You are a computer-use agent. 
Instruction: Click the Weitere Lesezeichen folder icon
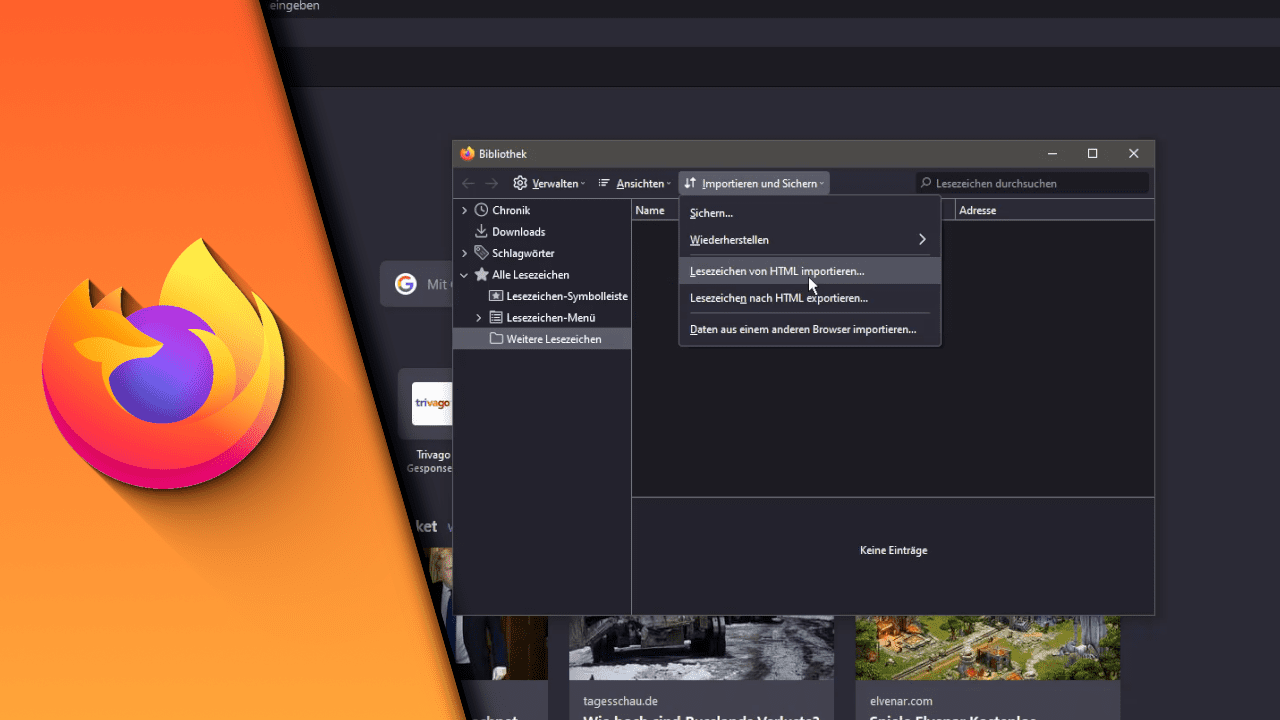point(496,339)
